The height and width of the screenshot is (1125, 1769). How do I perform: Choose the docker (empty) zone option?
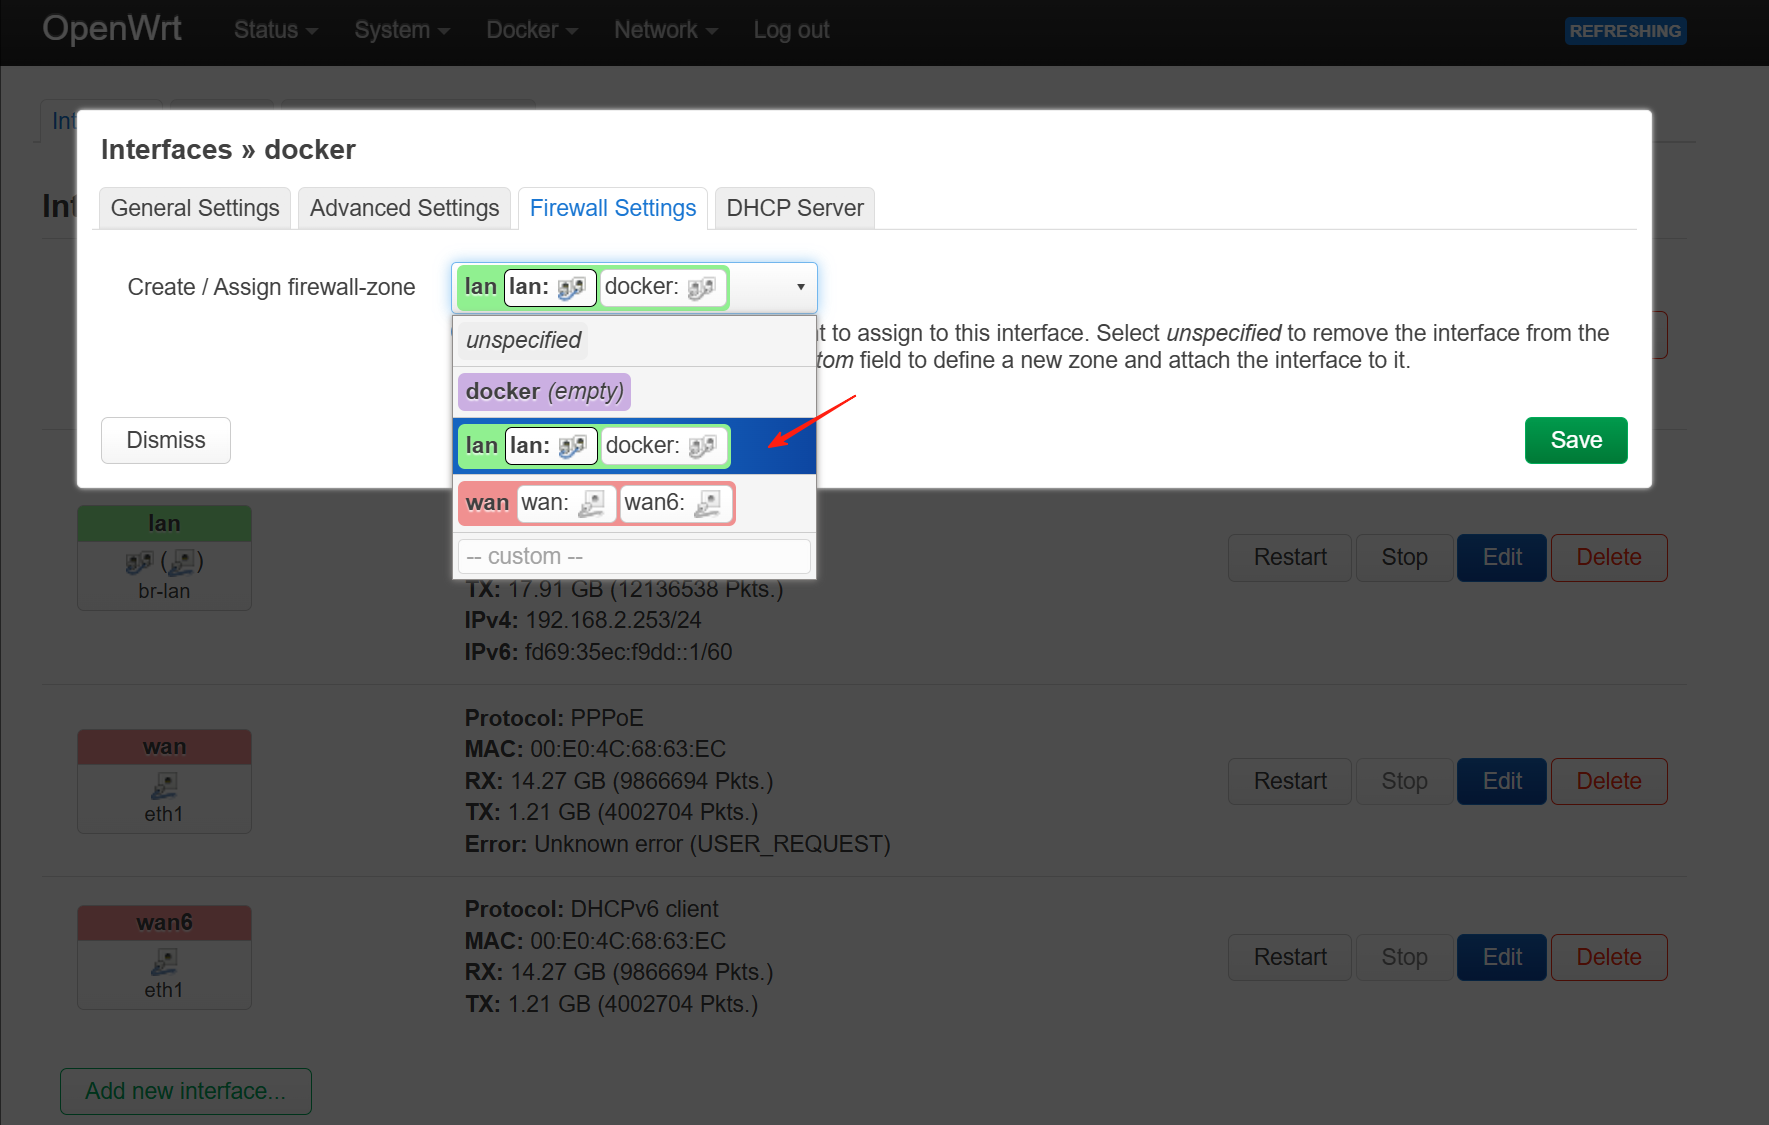544,392
